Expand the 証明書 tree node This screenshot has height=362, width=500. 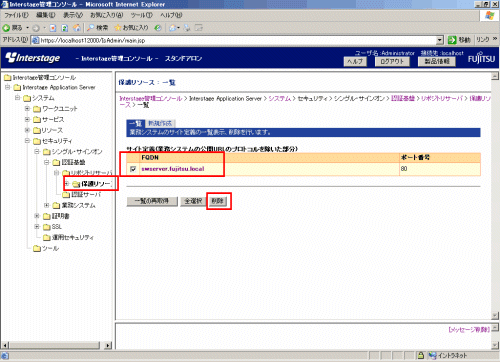pos(37,216)
